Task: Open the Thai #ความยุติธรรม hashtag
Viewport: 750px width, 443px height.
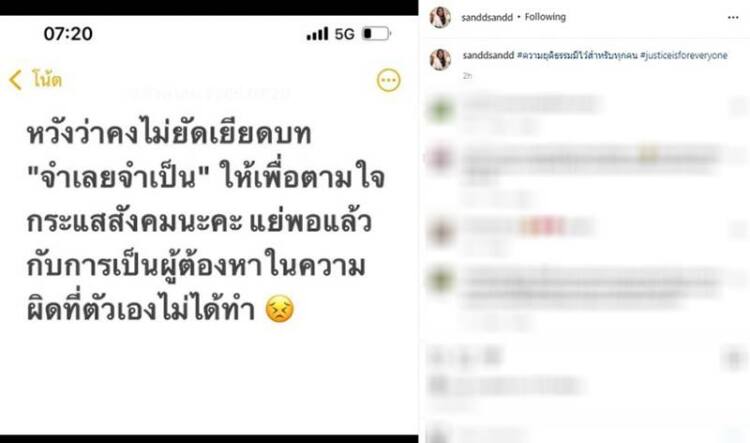Action: pos(577,55)
